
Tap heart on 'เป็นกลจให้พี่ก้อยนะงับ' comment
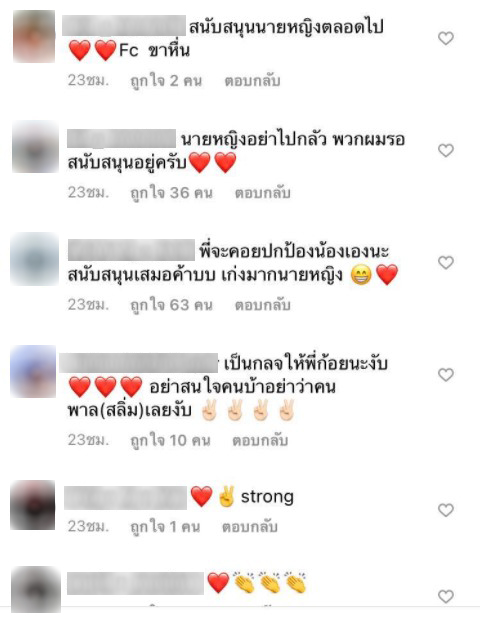coord(446,375)
